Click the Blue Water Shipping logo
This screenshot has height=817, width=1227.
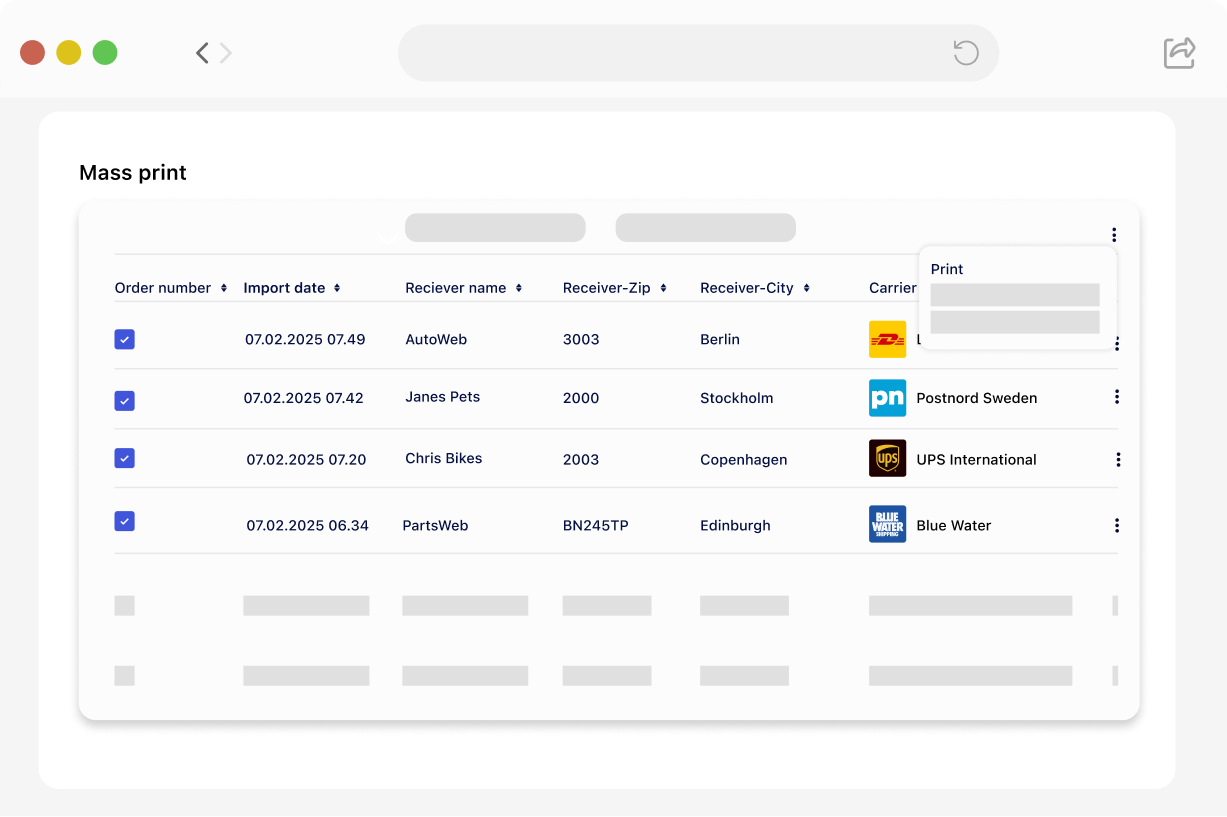tap(887, 524)
